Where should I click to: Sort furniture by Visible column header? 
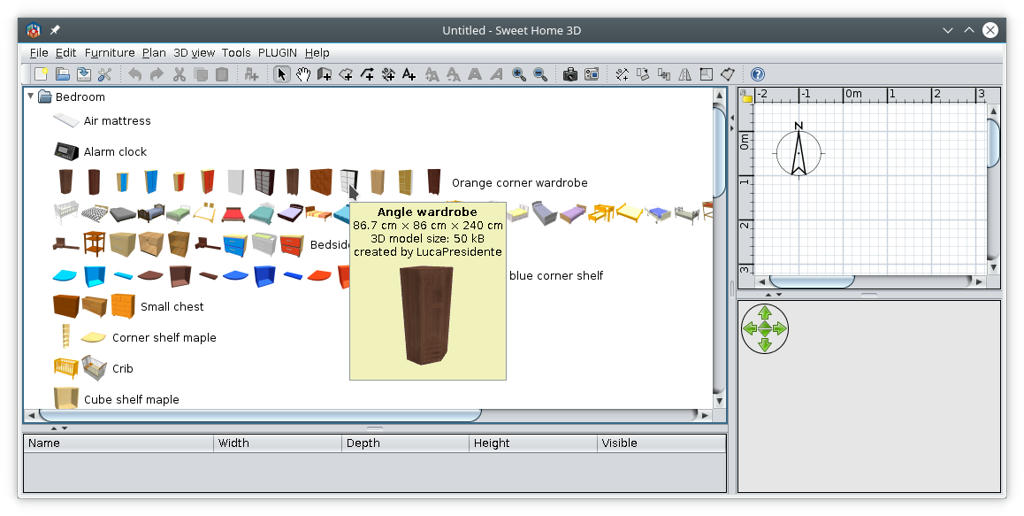(x=662, y=443)
